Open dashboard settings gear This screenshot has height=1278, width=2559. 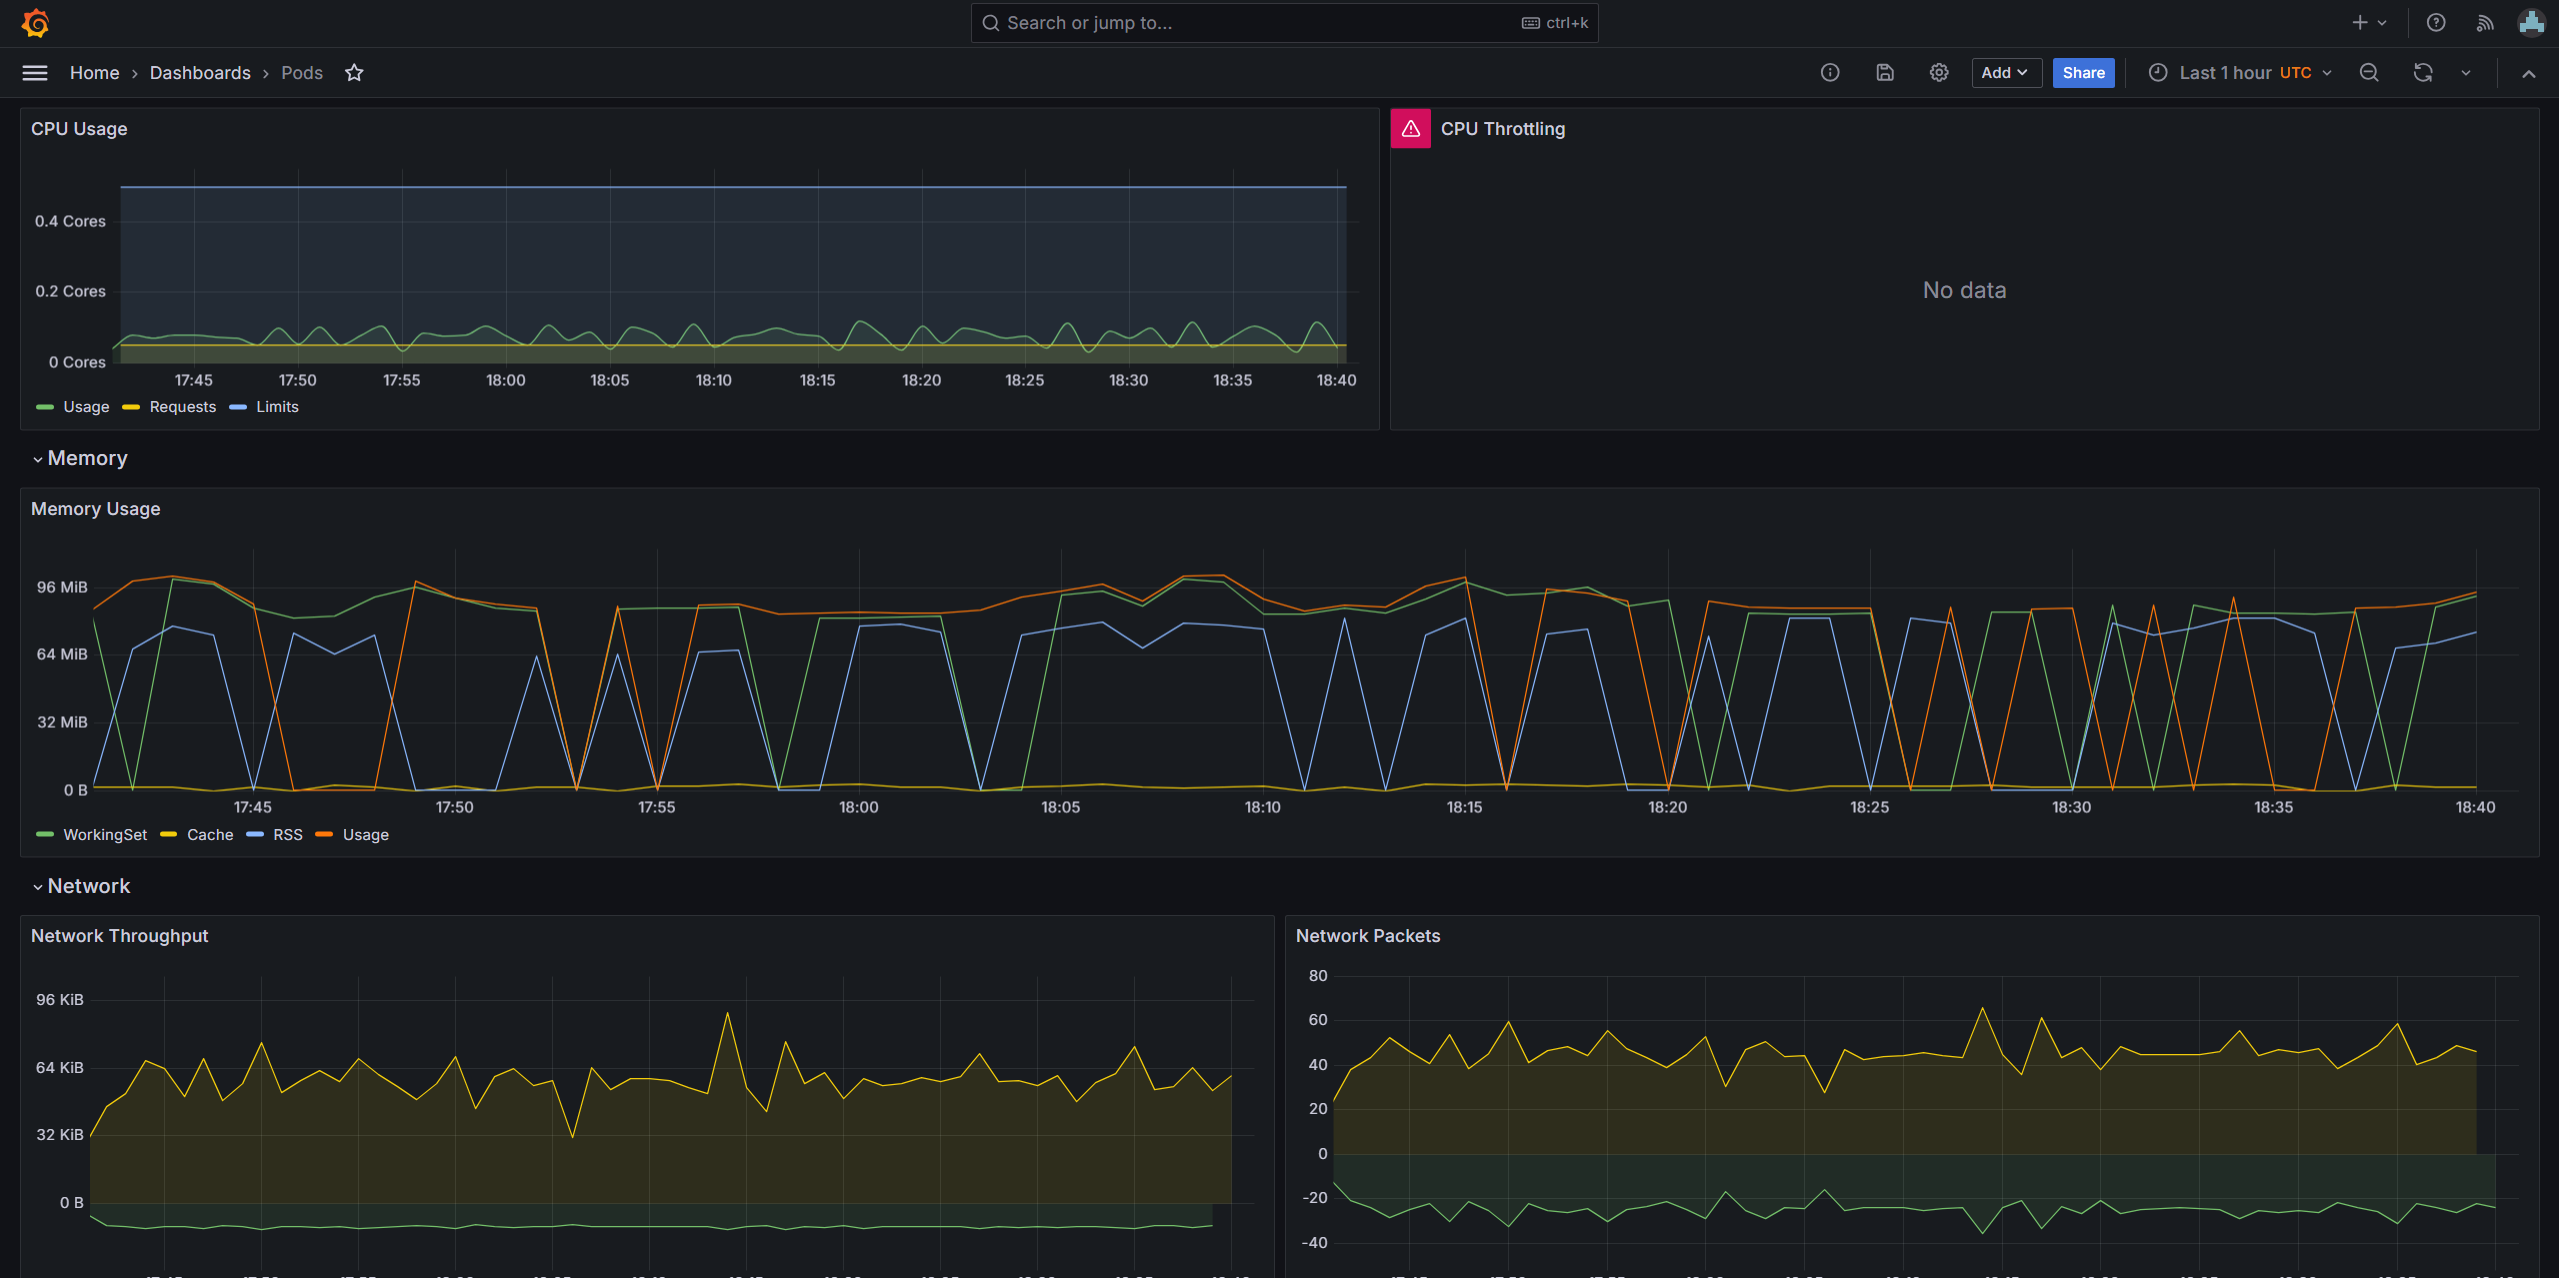point(1939,73)
